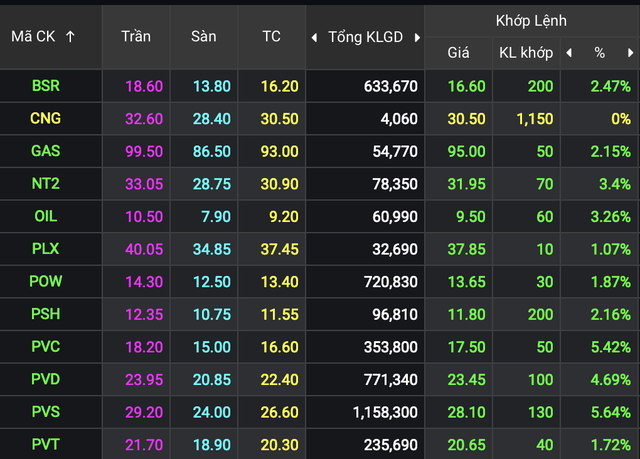Open the NT2 stock symbol
Viewport: 640px width, 459px height.
[45, 184]
